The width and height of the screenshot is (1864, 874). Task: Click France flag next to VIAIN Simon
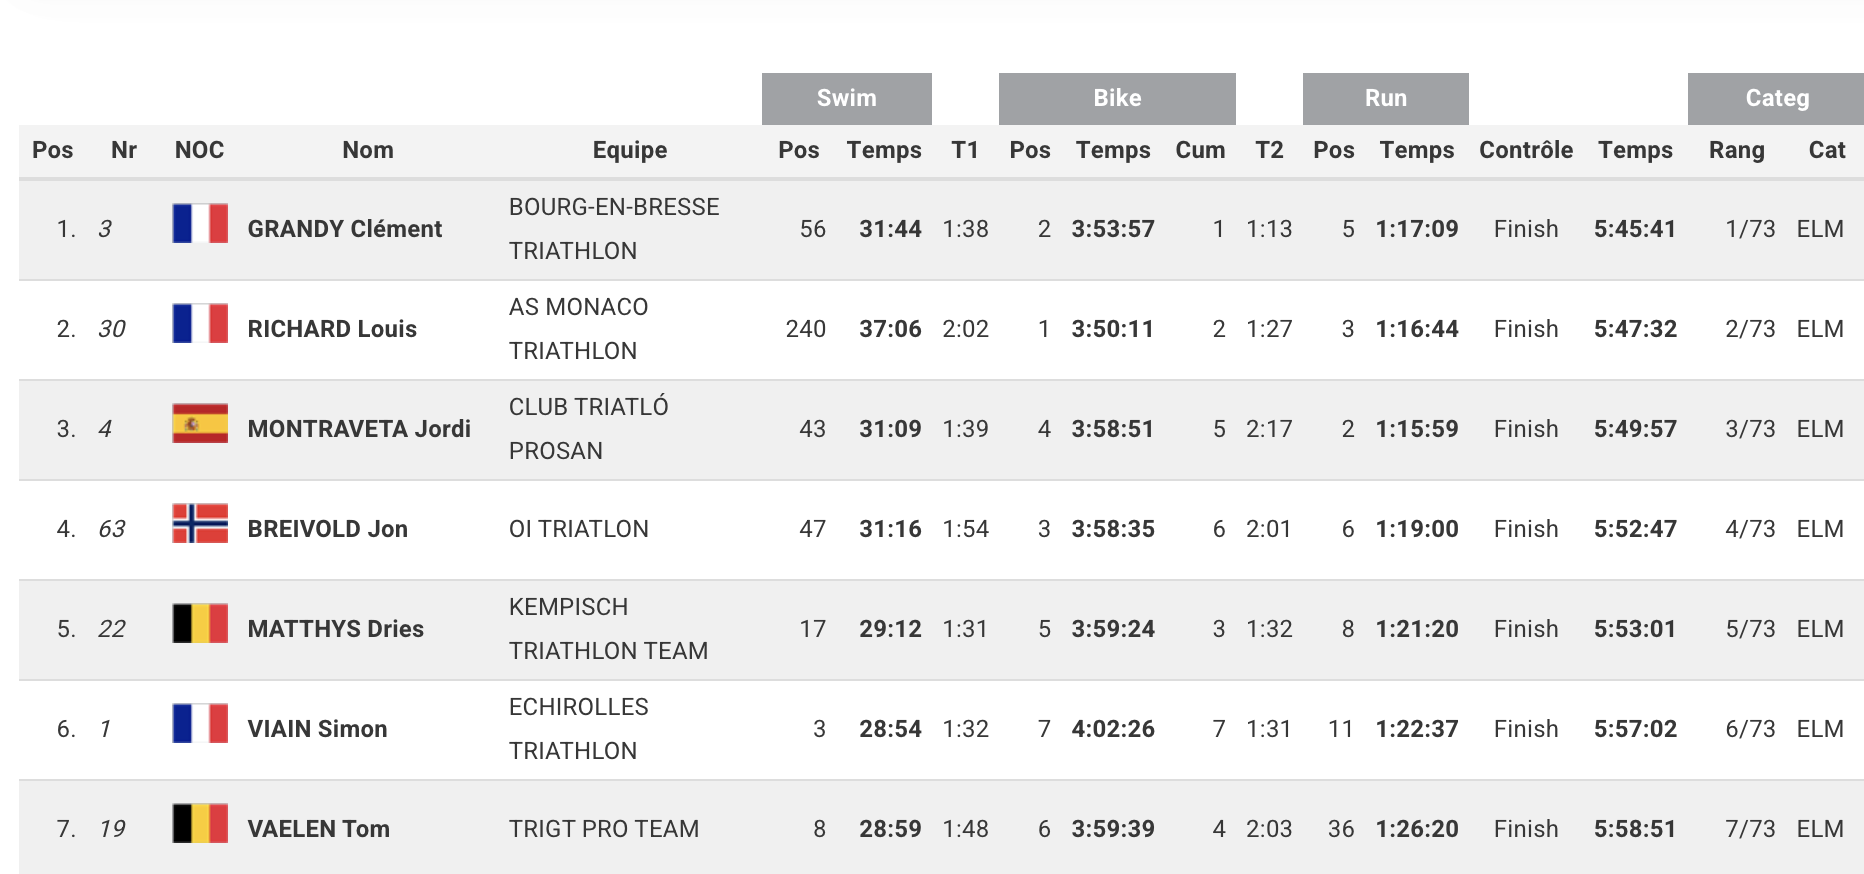[200, 723]
